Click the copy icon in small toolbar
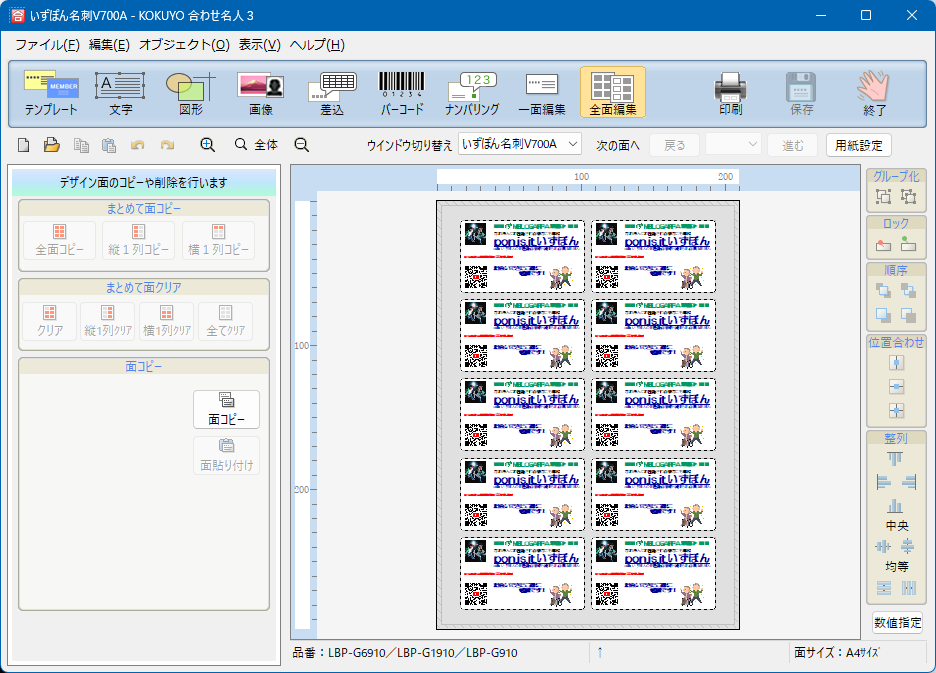 [x=81, y=145]
